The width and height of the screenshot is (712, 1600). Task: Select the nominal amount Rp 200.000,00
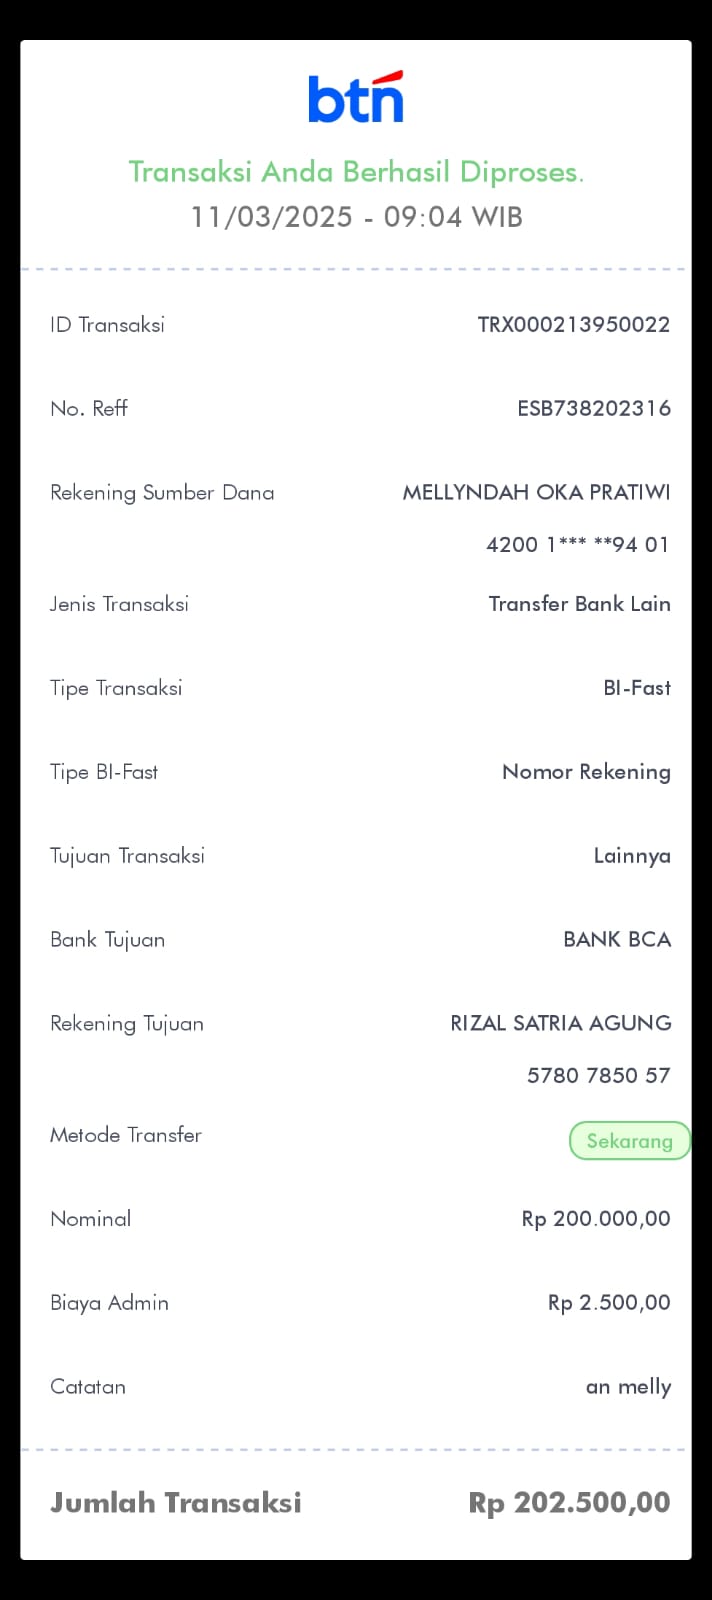(x=596, y=1219)
